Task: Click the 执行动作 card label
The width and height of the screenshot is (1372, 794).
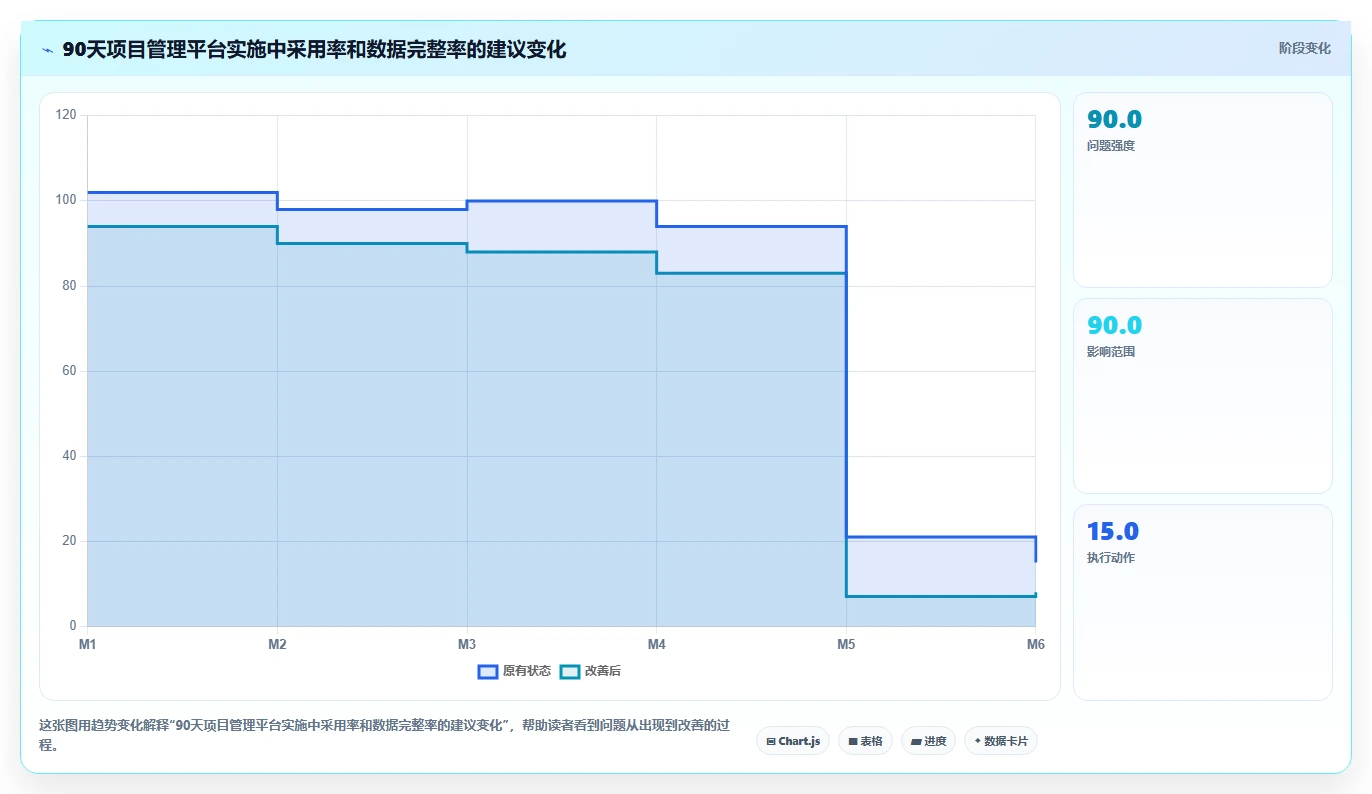Action: [x=1111, y=558]
